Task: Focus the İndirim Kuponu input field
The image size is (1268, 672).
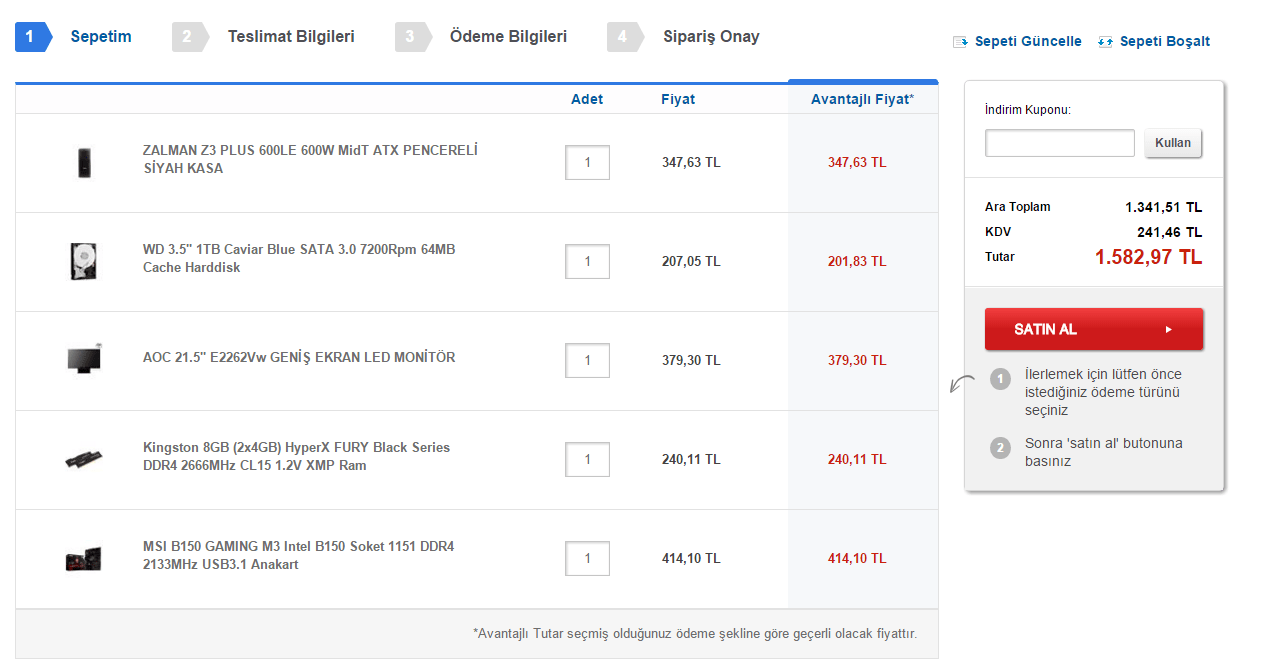Action: pyautogui.click(x=1059, y=143)
